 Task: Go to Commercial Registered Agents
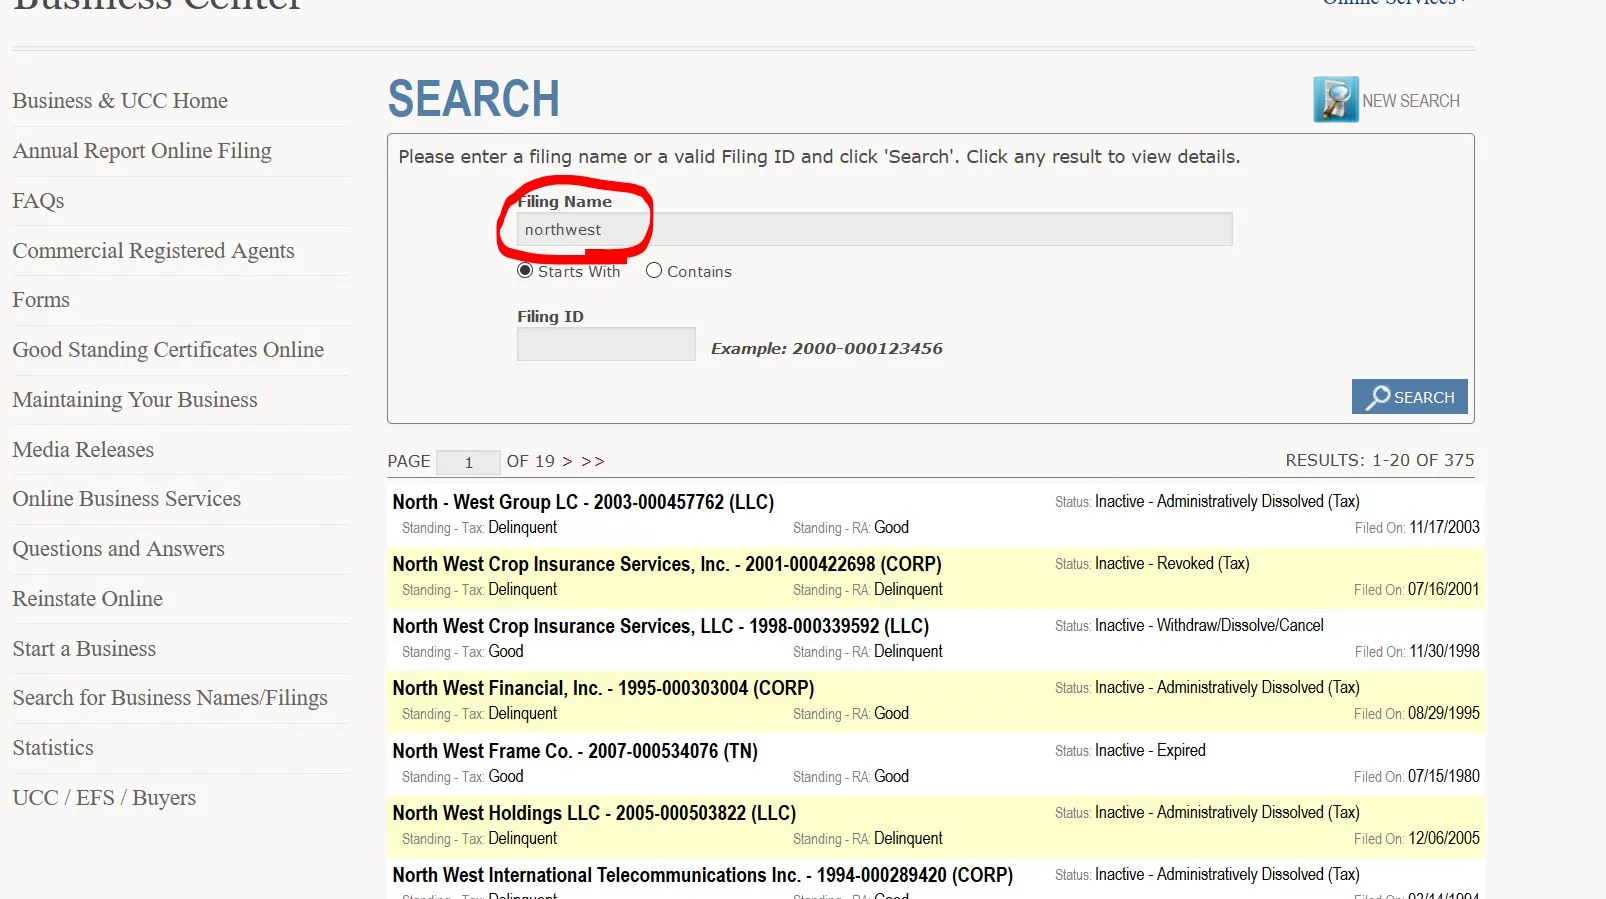coord(153,251)
